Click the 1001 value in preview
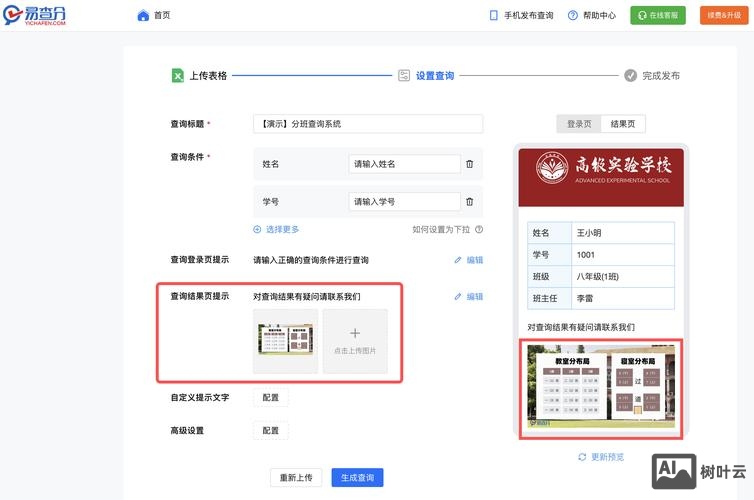This screenshot has width=754, height=500. click(586, 255)
